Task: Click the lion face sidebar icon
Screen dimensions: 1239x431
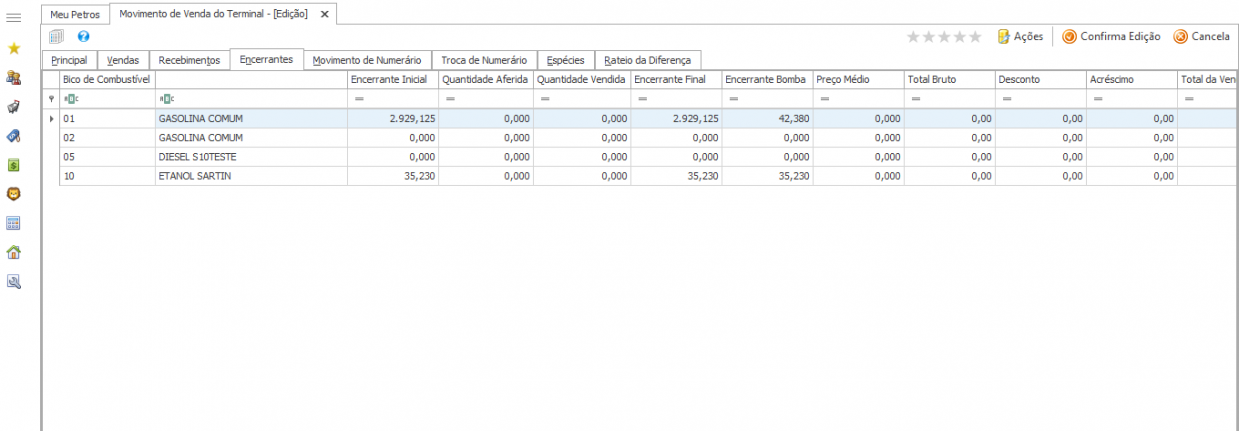Action: [x=14, y=194]
